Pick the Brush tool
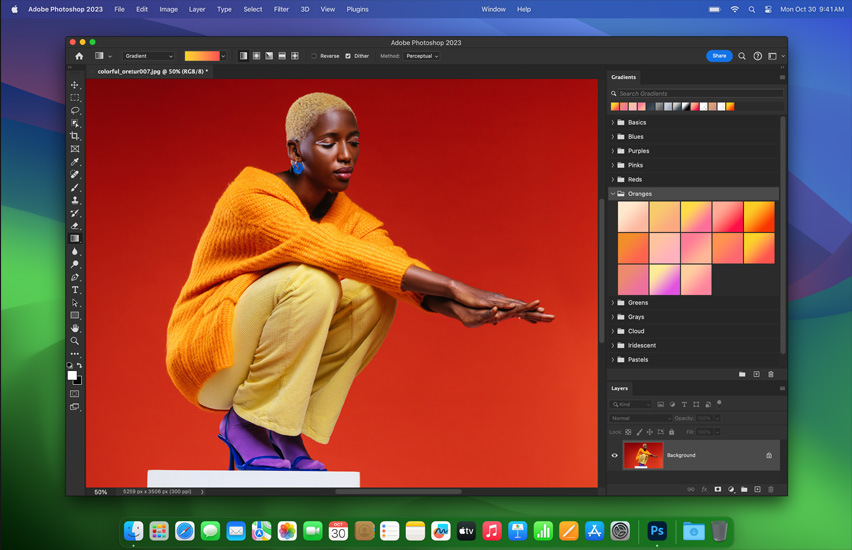Image resolution: width=852 pixels, height=550 pixels. point(75,187)
